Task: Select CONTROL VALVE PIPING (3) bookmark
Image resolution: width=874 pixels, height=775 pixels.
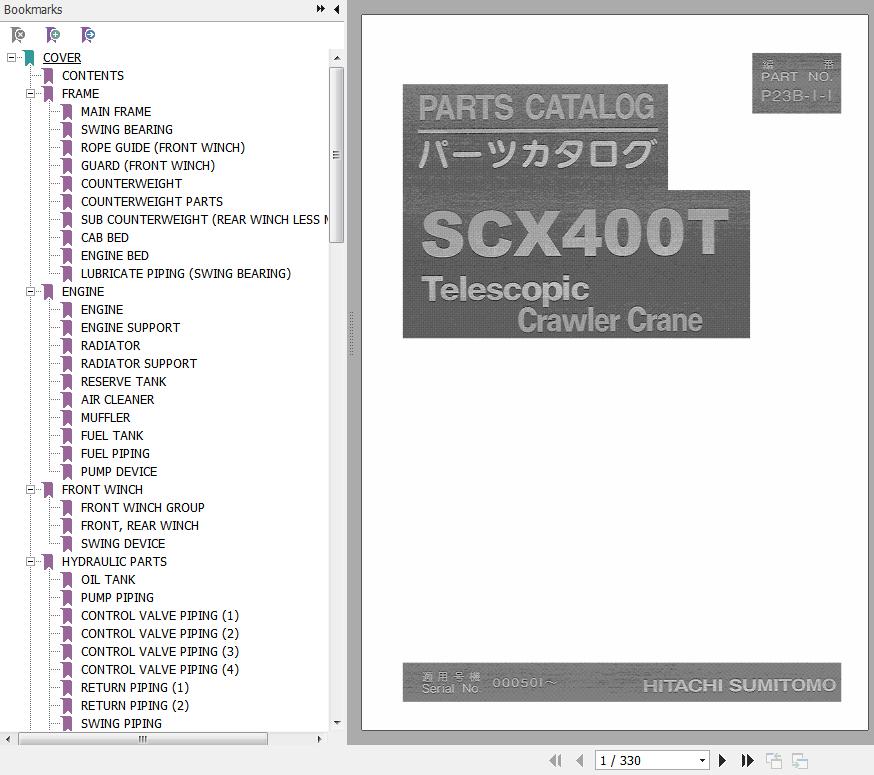Action: 159,652
